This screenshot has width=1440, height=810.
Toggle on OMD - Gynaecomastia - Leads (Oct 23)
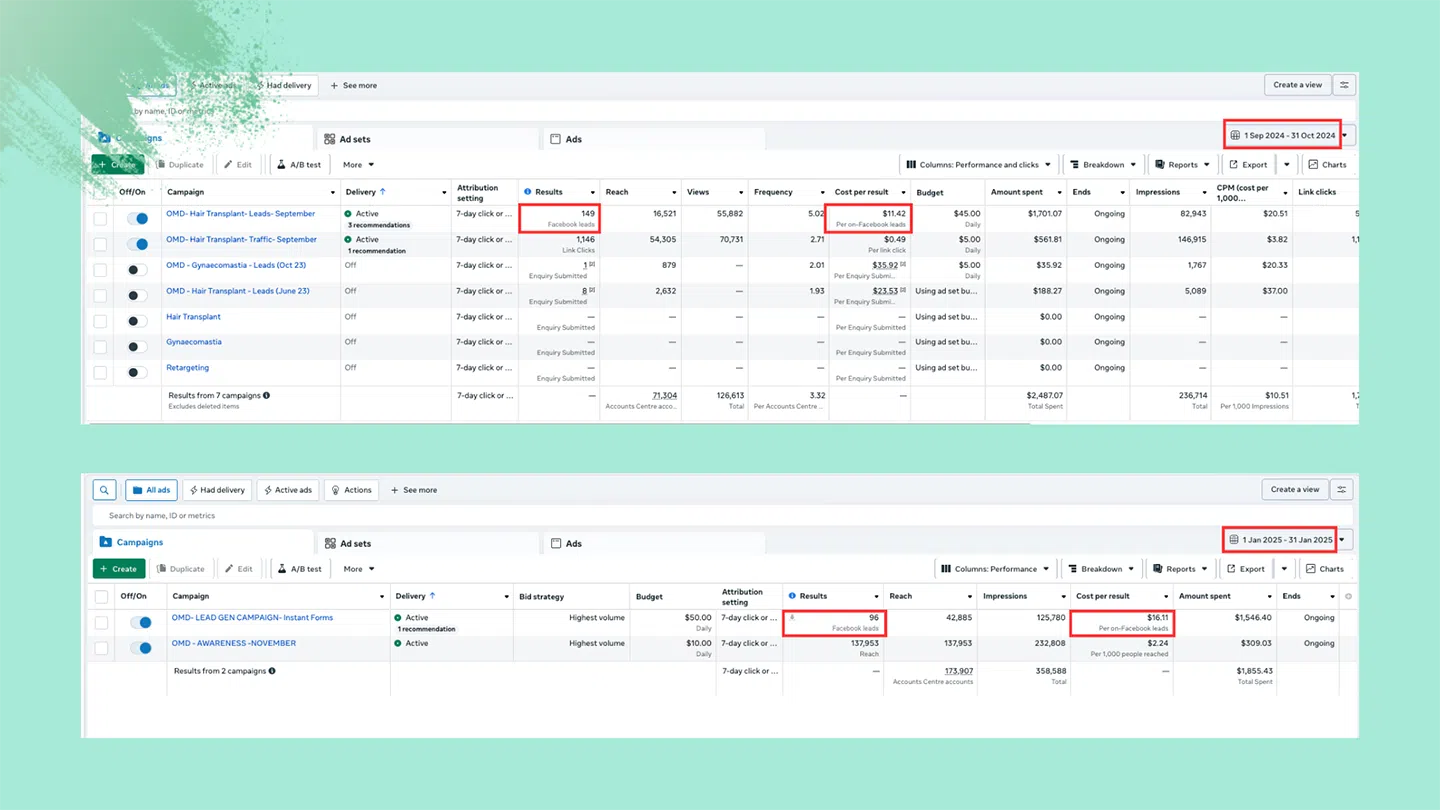coord(138,270)
